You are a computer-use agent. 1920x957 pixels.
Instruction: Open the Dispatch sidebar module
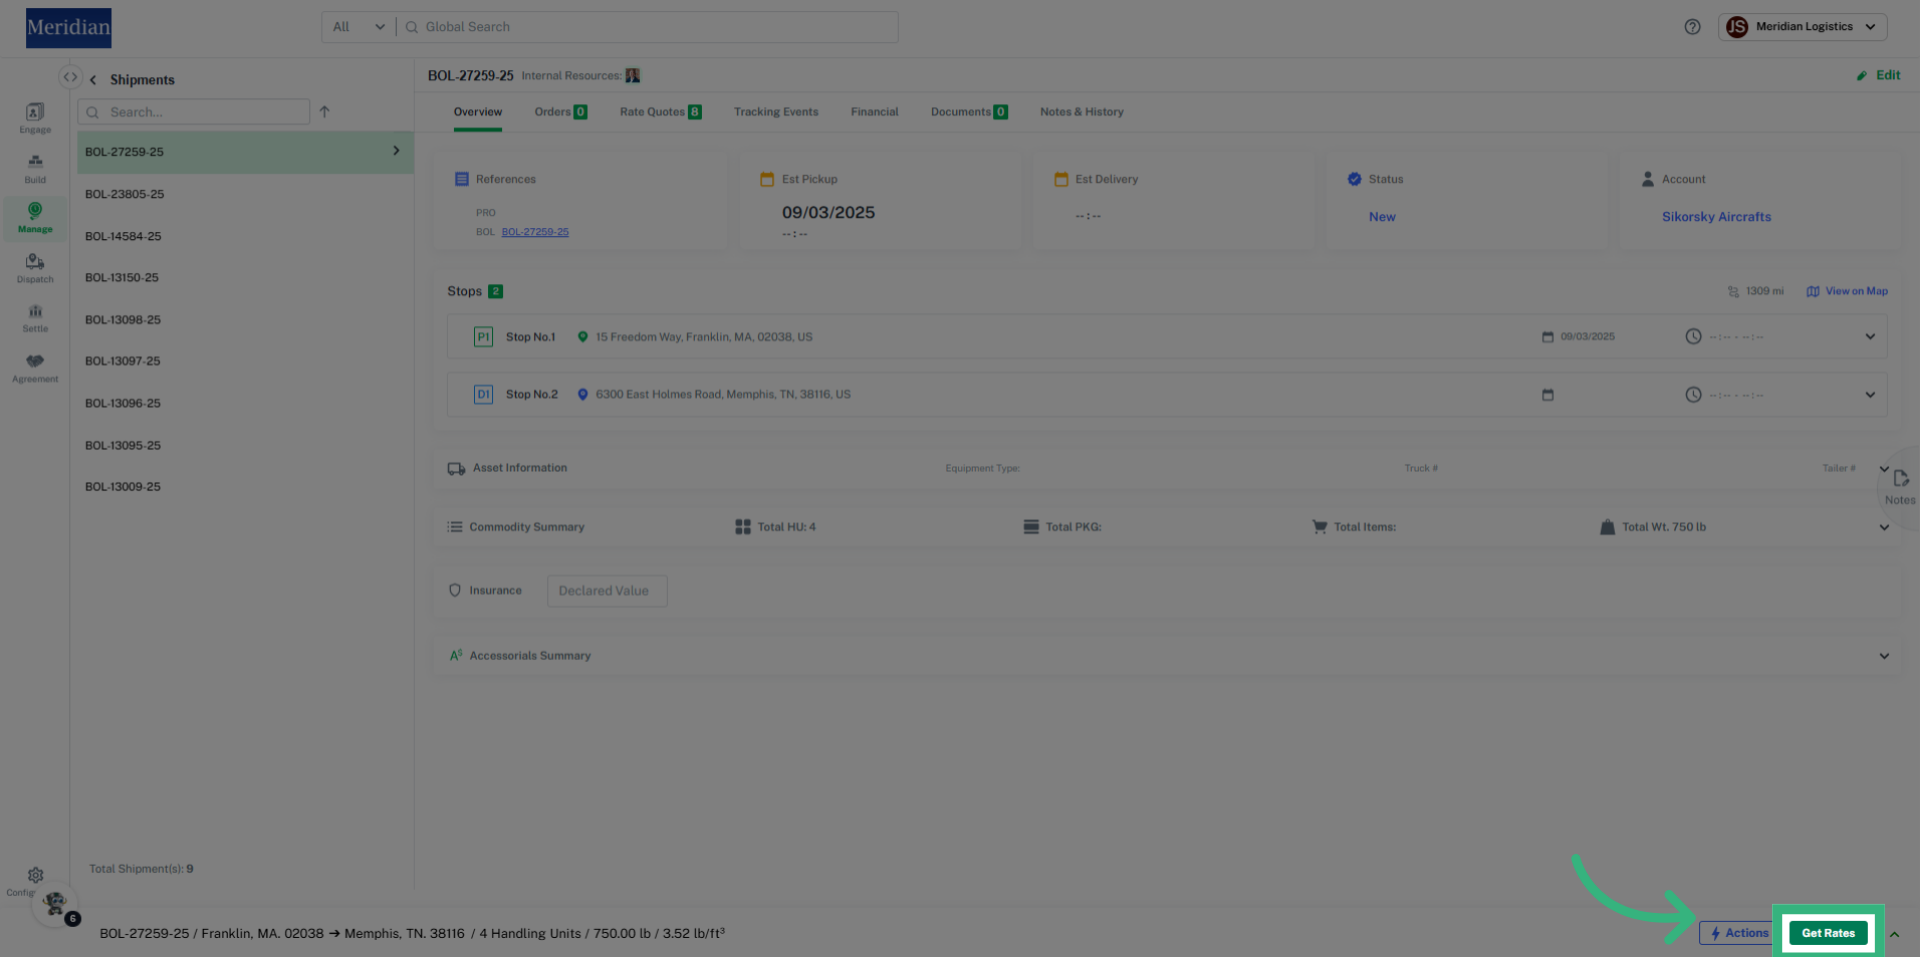click(x=35, y=267)
